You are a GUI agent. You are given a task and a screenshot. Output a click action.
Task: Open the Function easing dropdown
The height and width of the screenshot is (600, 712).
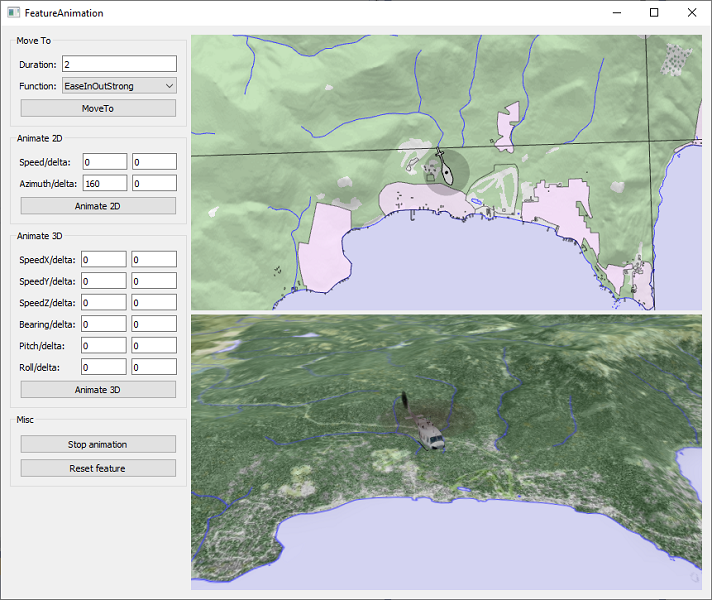coord(119,86)
